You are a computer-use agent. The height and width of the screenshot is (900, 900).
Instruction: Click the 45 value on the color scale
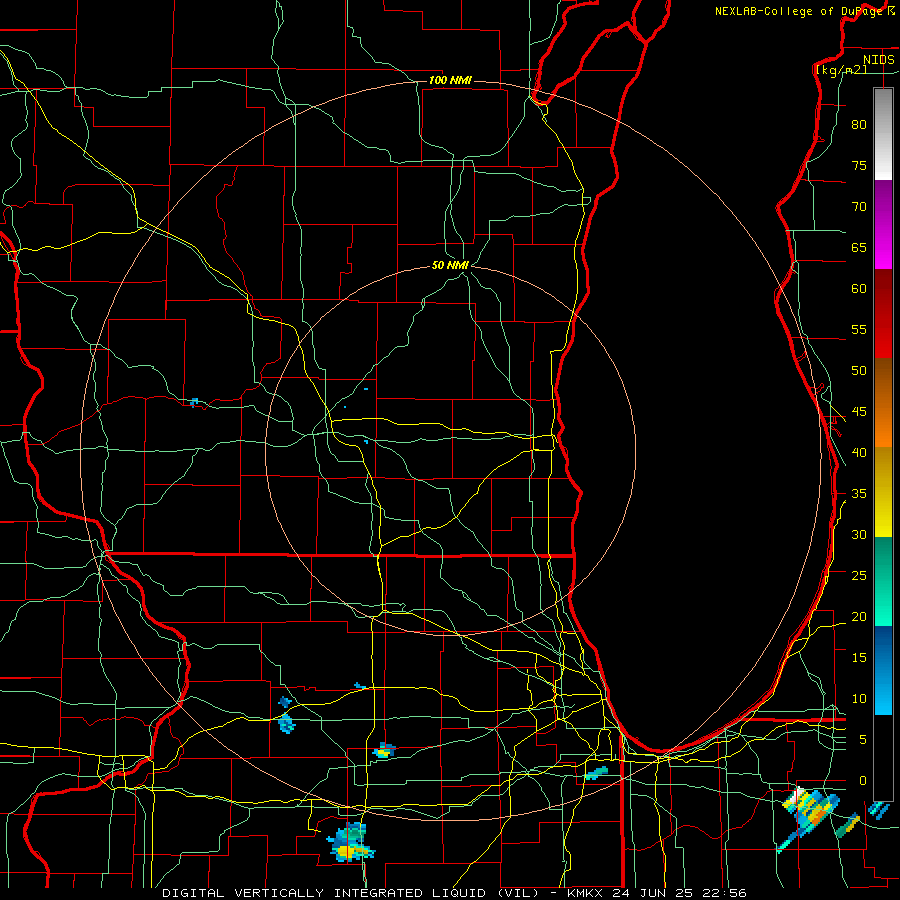tap(859, 412)
